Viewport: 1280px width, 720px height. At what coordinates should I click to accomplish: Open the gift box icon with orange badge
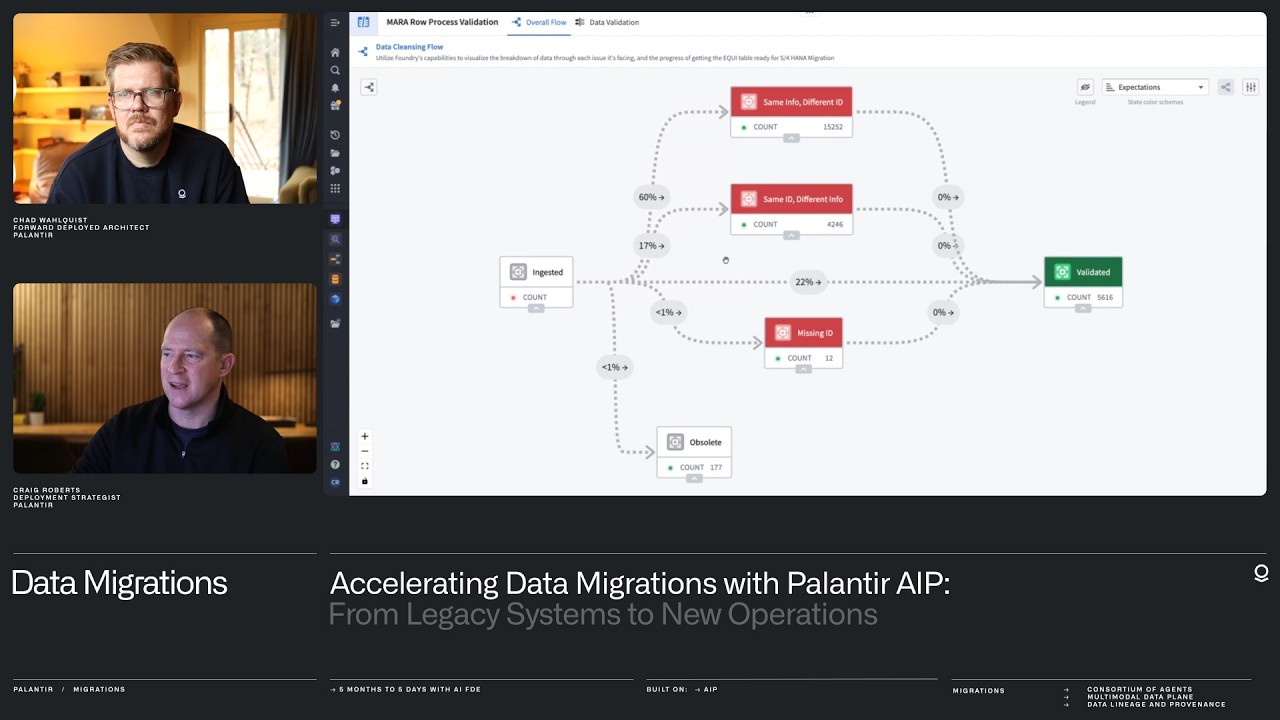point(335,105)
